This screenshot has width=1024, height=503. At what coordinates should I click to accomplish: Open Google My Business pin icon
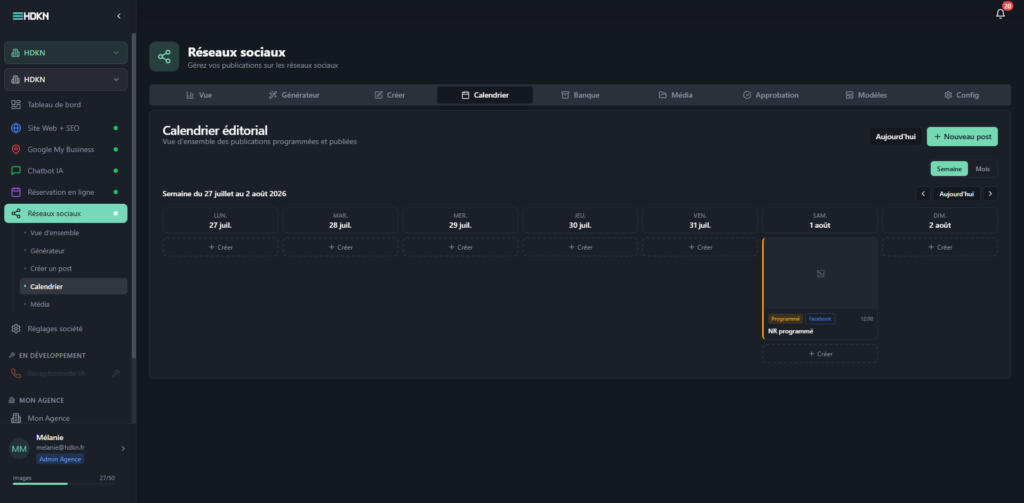point(16,150)
